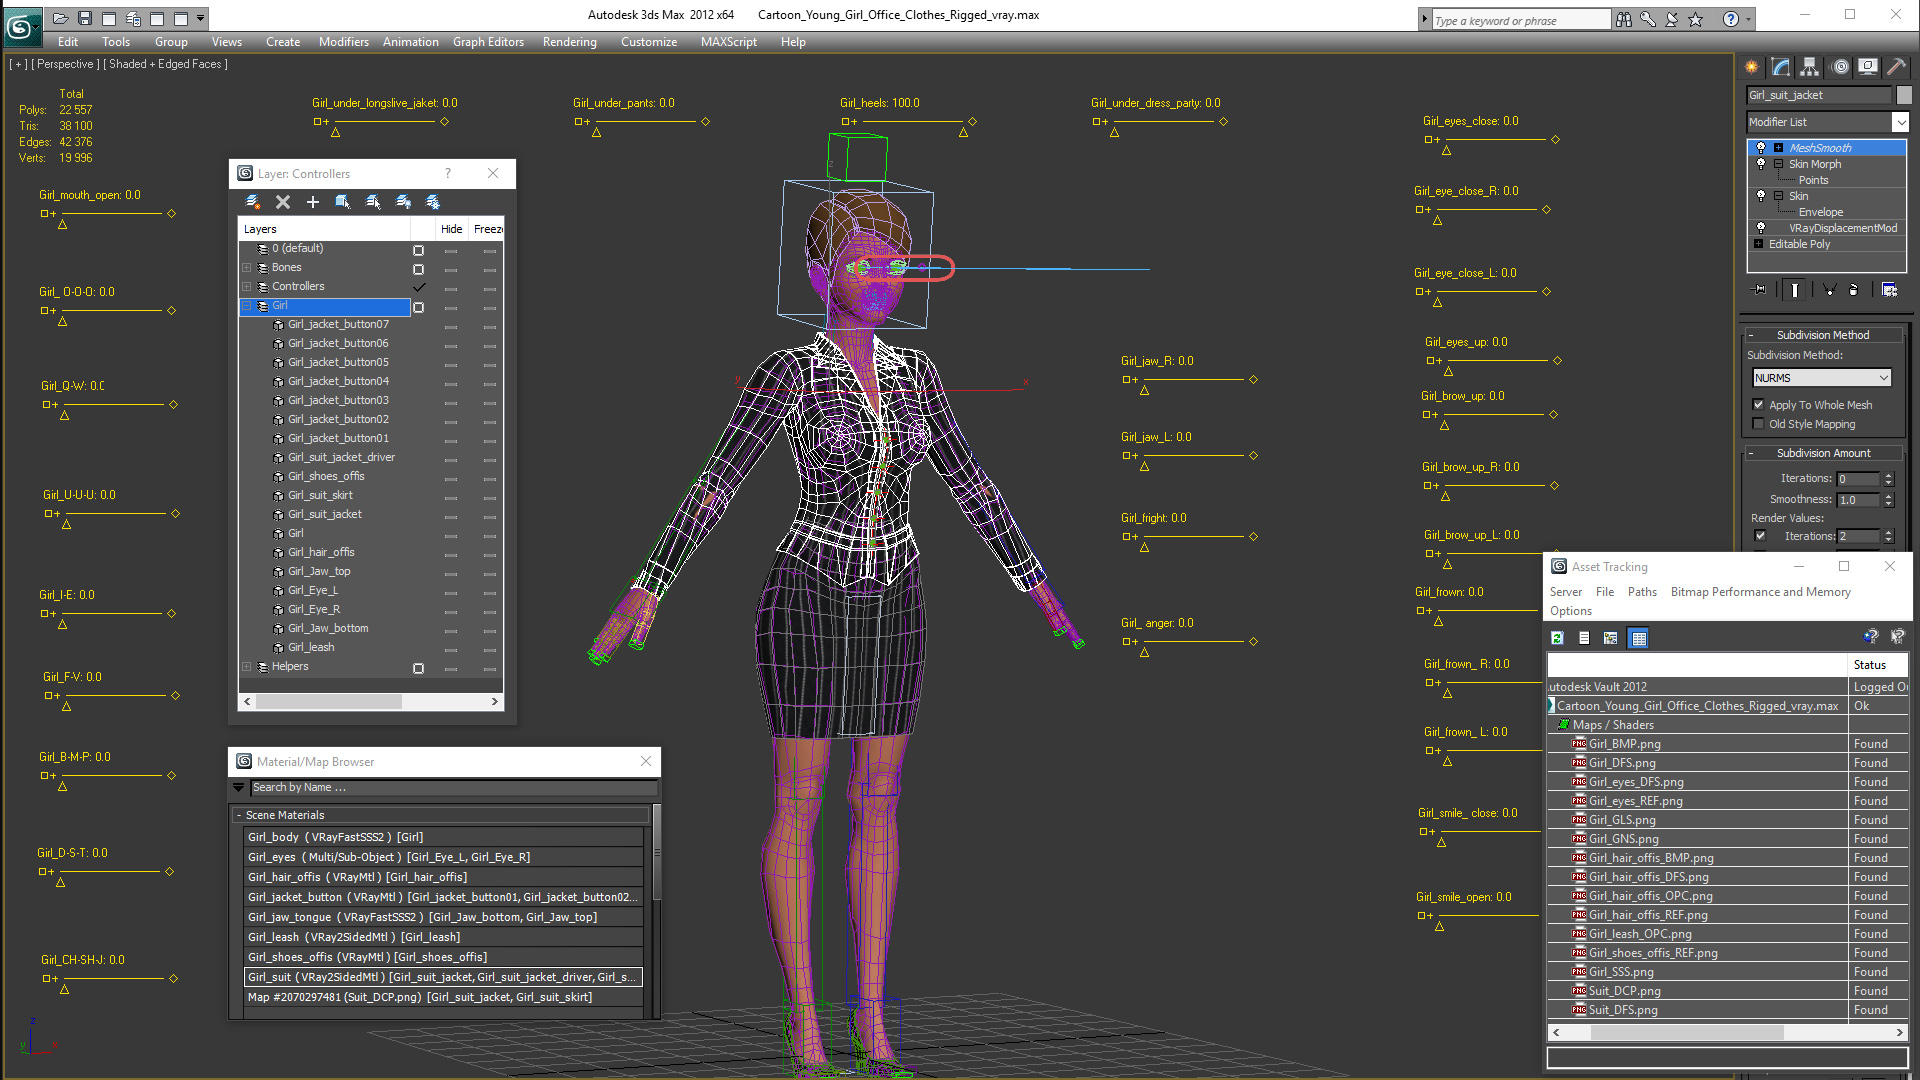The image size is (1920, 1080).
Task: Open the Motion command panel tab
Action: tap(1840, 67)
